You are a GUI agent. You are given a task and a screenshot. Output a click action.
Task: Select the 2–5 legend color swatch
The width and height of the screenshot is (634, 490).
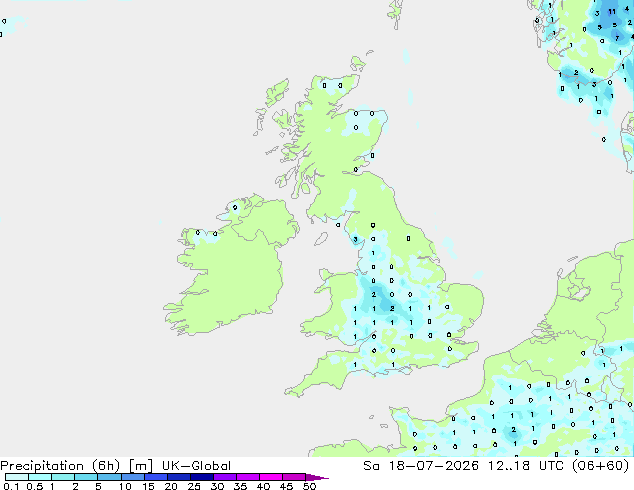point(86,477)
